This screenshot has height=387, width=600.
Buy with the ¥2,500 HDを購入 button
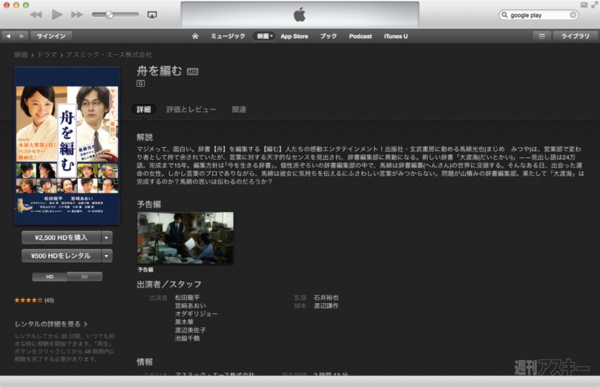(x=61, y=238)
